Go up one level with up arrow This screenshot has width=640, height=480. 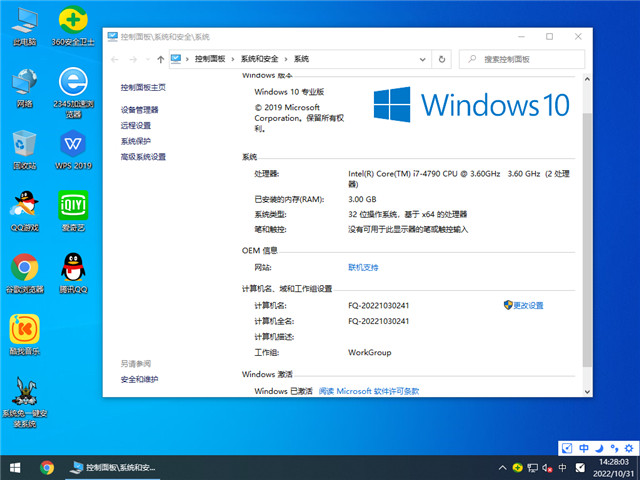point(160,59)
